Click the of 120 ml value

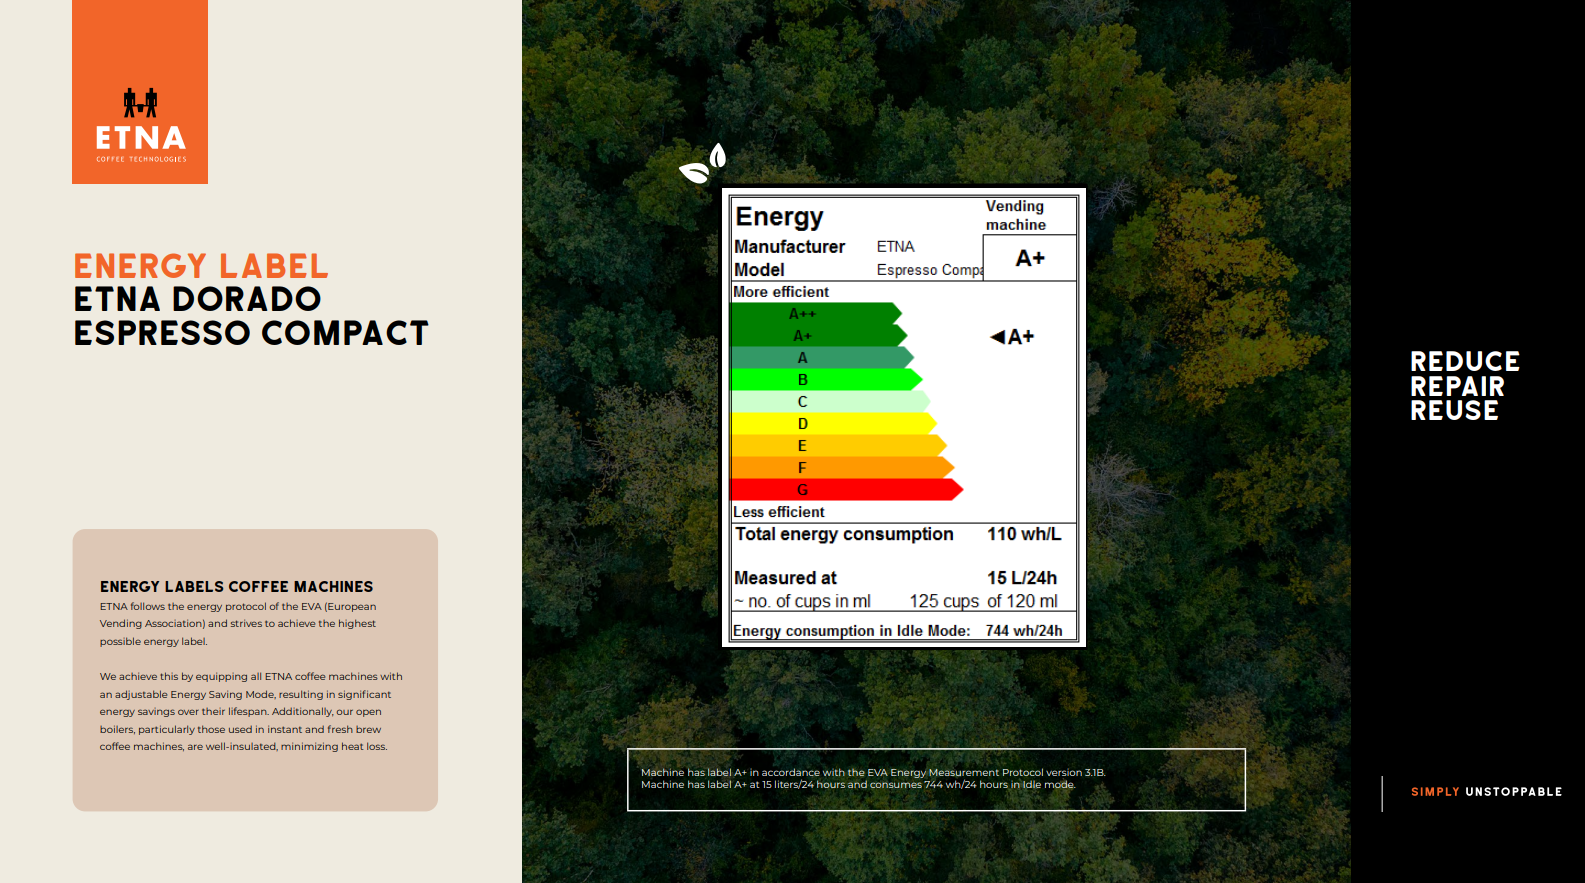[1022, 601]
